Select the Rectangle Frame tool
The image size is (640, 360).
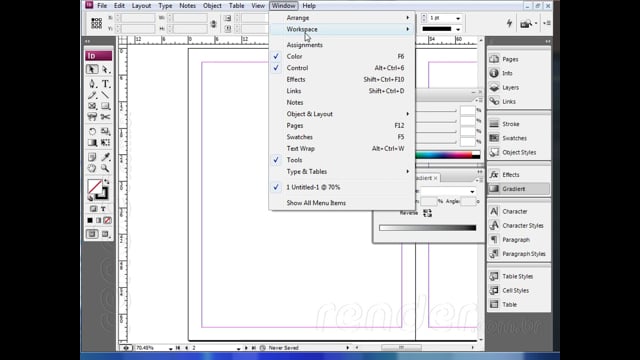92,106
